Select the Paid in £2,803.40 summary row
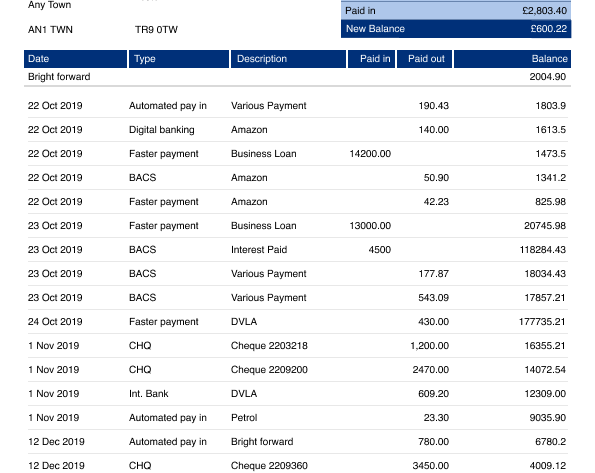This screenshot has width=595, height=473. [456, 11]
